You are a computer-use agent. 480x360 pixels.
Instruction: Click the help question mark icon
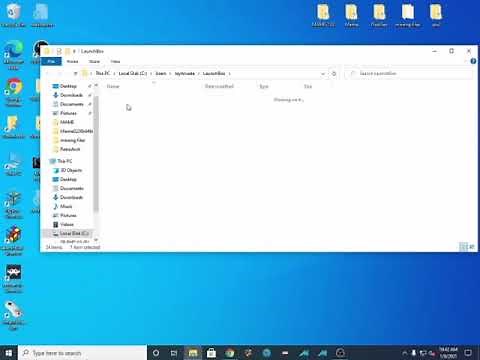473,61
